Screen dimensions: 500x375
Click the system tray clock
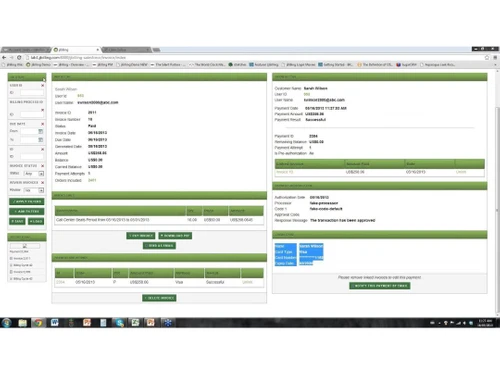[485, 323]
